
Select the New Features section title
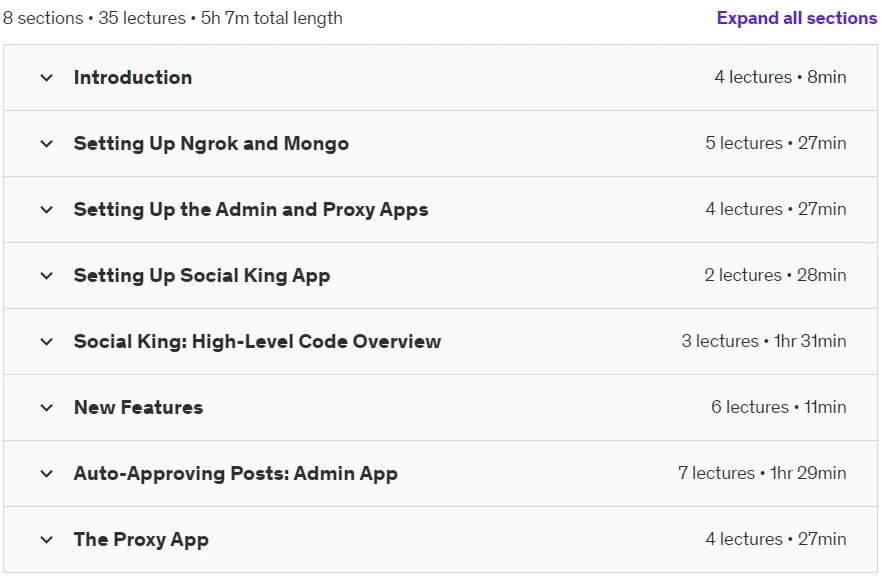[x=138, y=408]
